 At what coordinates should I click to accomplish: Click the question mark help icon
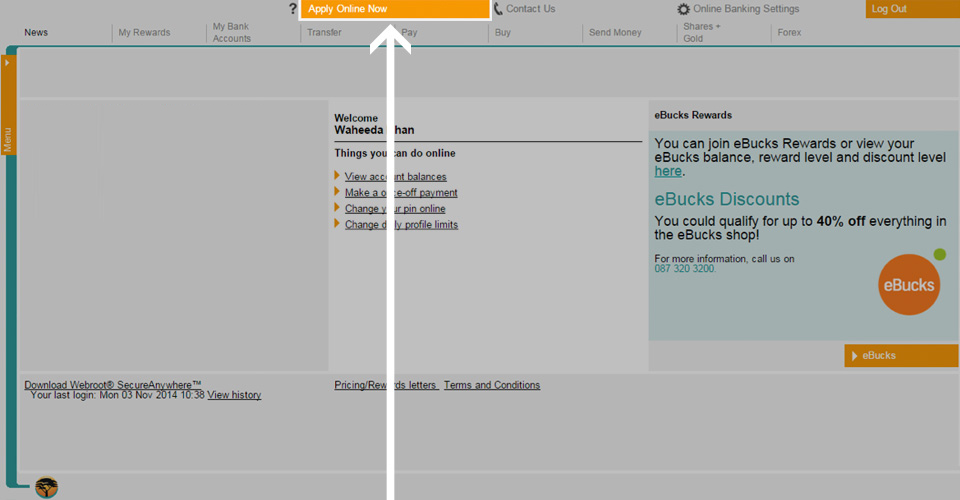pos(293,9)
